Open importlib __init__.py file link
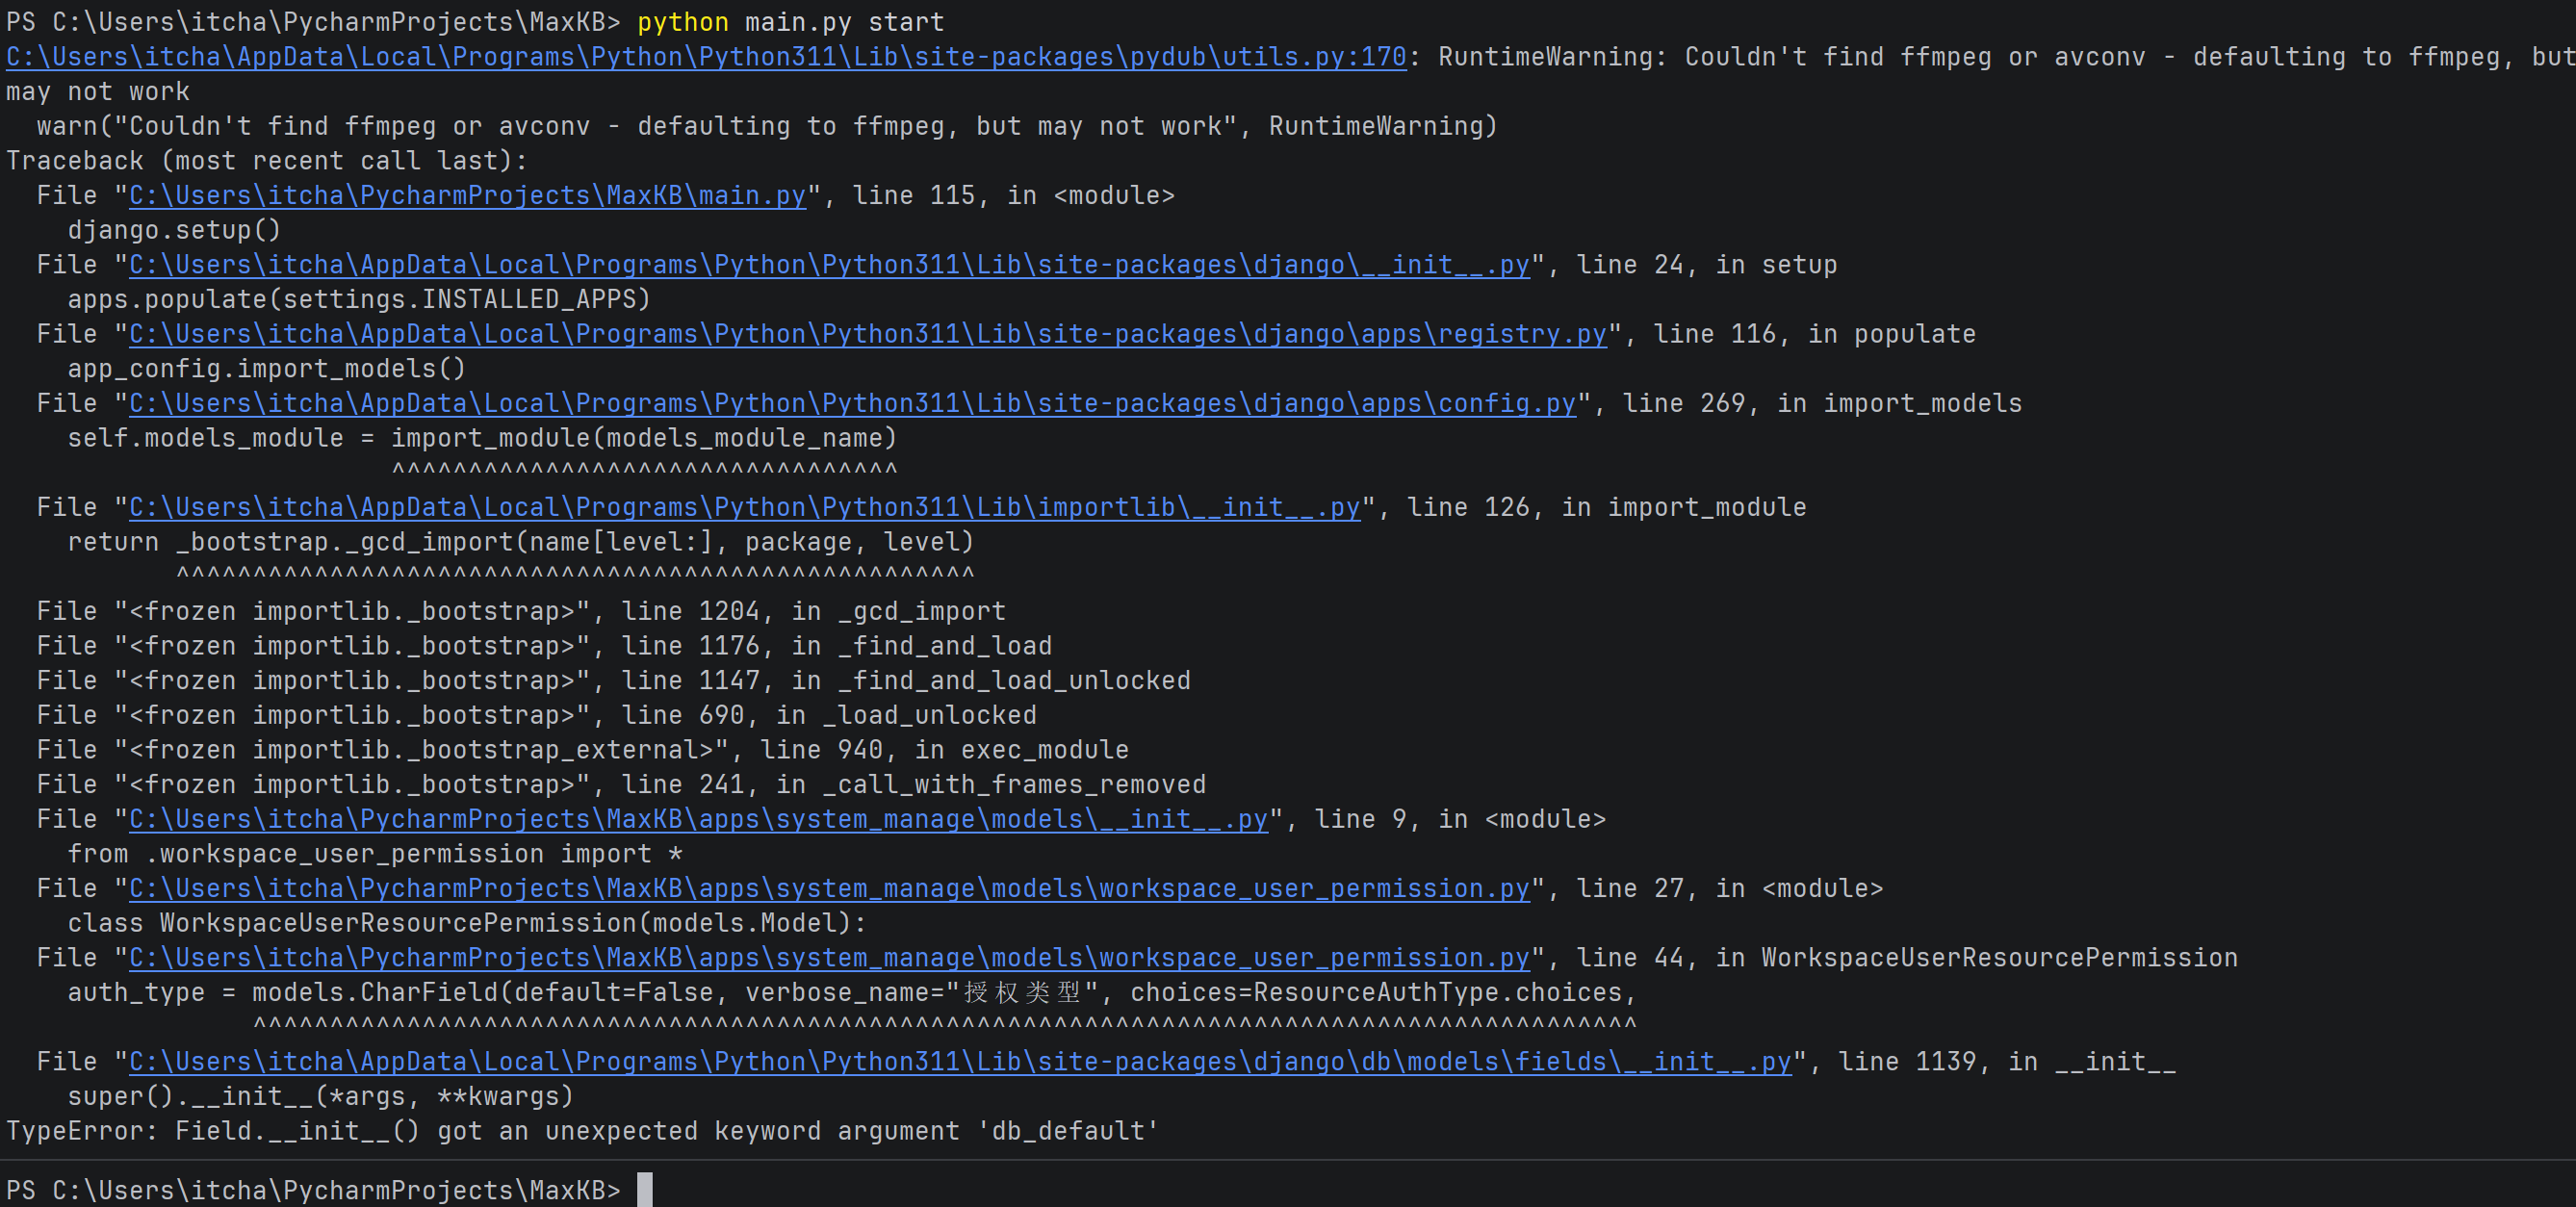This screenshot has width=2576, height=1207. pyautogui.click(x=744, y=507)
